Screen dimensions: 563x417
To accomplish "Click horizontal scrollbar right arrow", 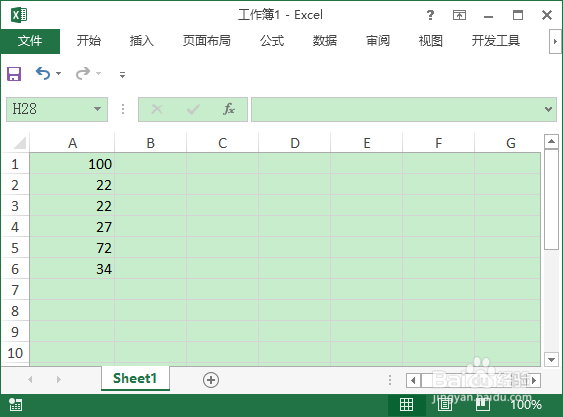I will (x=534, y=380).
